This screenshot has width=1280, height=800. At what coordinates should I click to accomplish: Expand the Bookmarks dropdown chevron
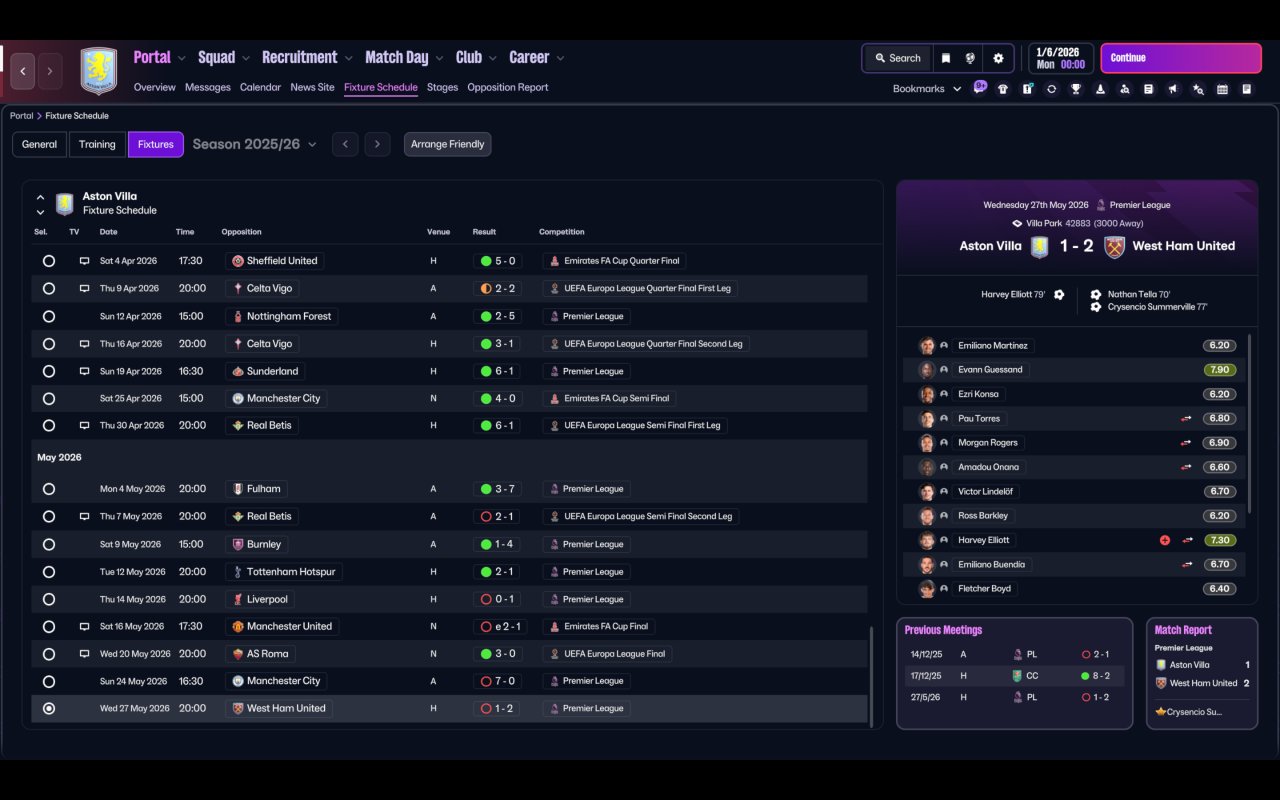pyautogui.click(x=957, y=89)
